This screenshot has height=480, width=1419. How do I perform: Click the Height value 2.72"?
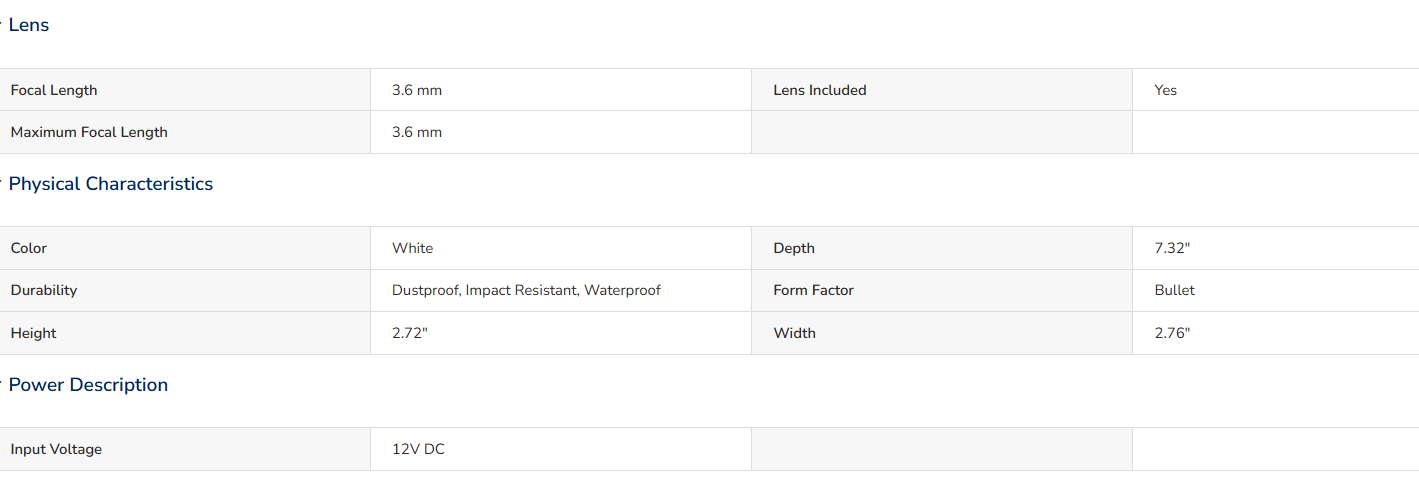click(410, 333)
